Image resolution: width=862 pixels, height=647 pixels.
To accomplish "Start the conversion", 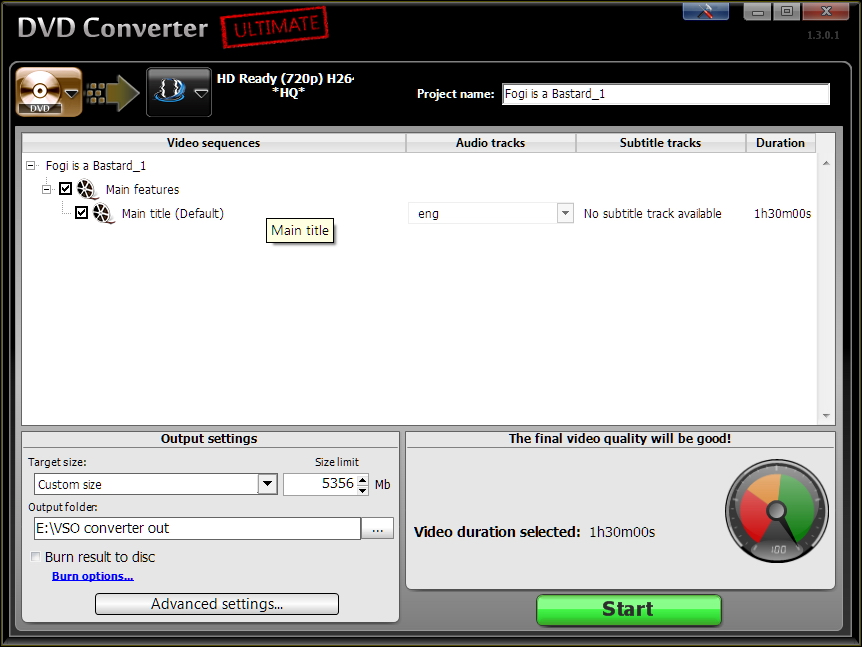I will 628,610.
